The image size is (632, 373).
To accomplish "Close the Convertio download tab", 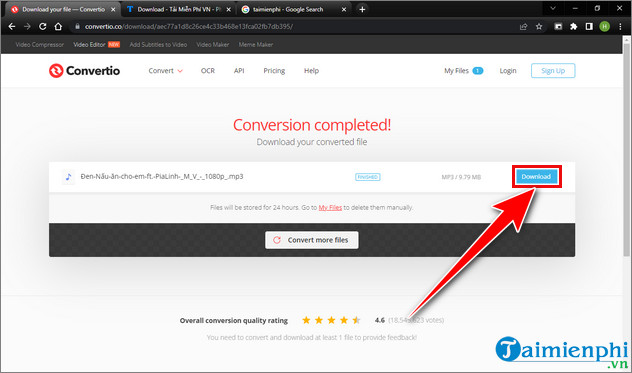I will [x=113, y=9].
